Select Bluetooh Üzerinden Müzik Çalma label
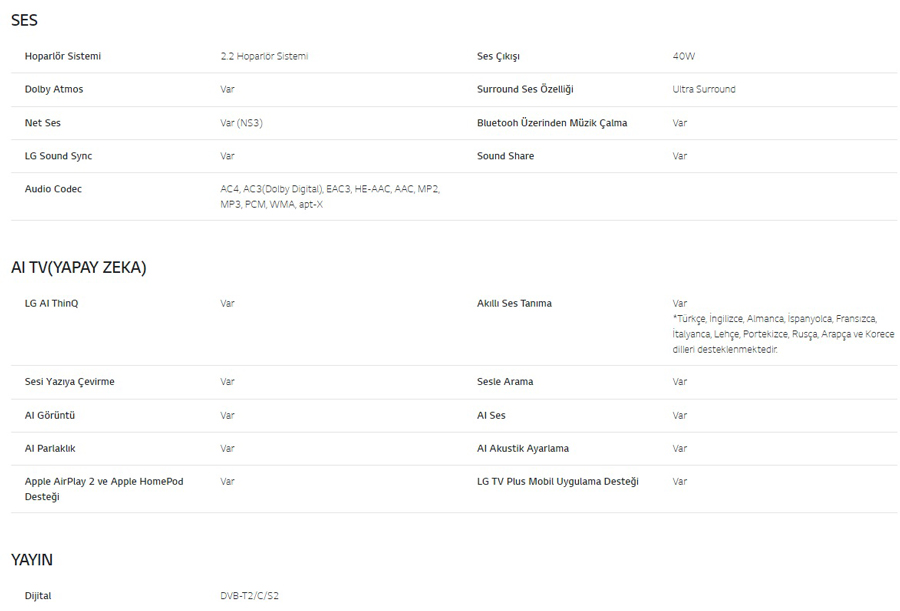 [552, 123]
